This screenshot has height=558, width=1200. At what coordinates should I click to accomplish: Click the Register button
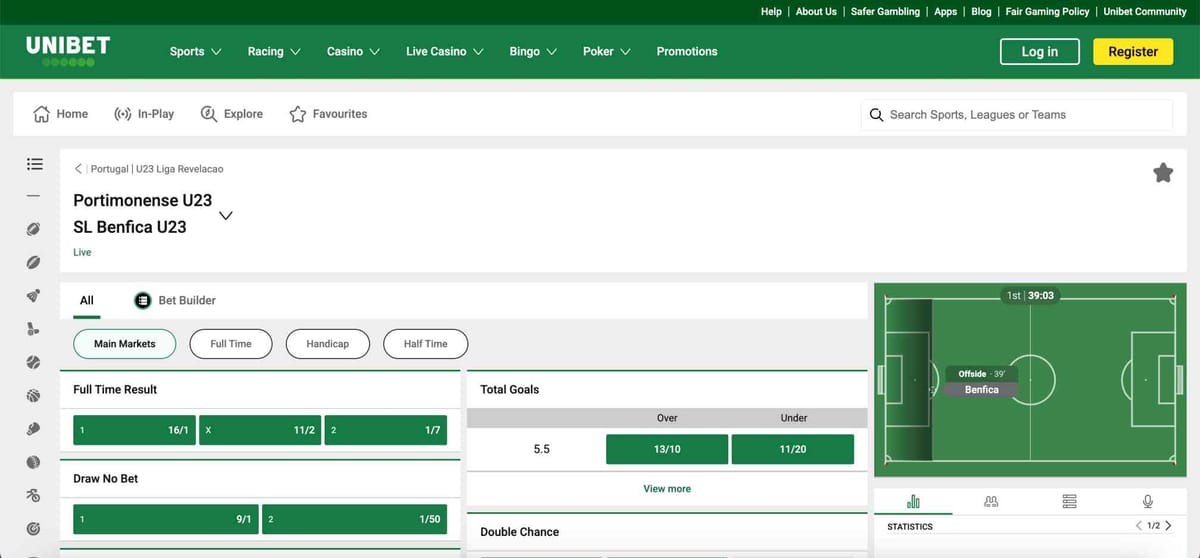(1133, 52)
